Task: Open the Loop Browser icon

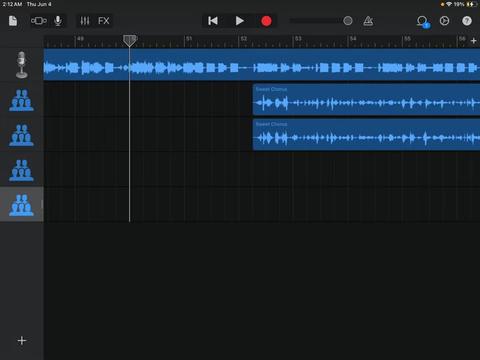Action: coord(423,22)
